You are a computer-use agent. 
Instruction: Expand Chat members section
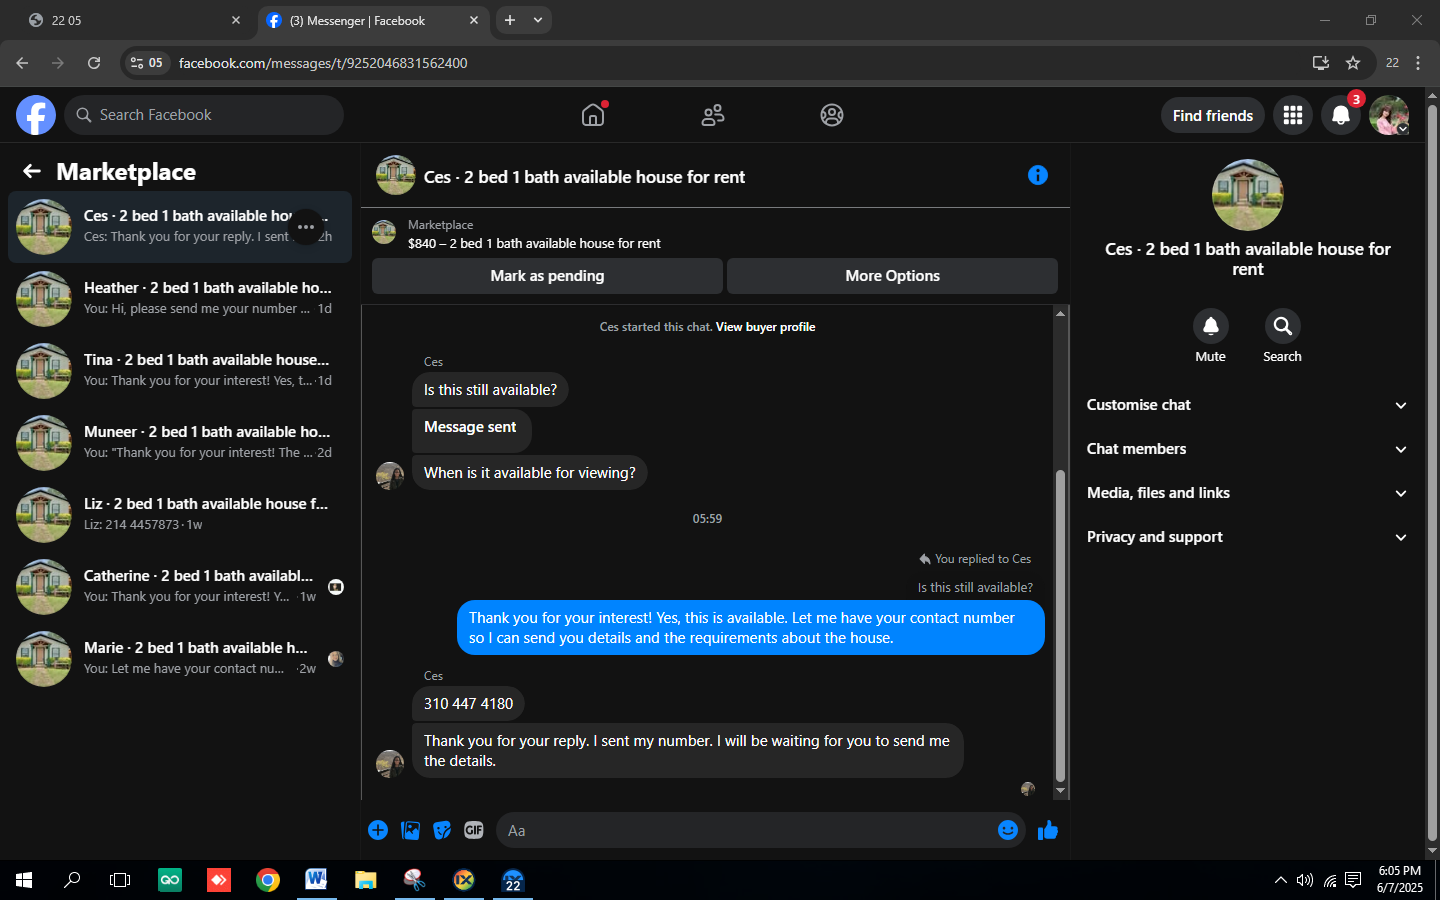point(1247,449)
